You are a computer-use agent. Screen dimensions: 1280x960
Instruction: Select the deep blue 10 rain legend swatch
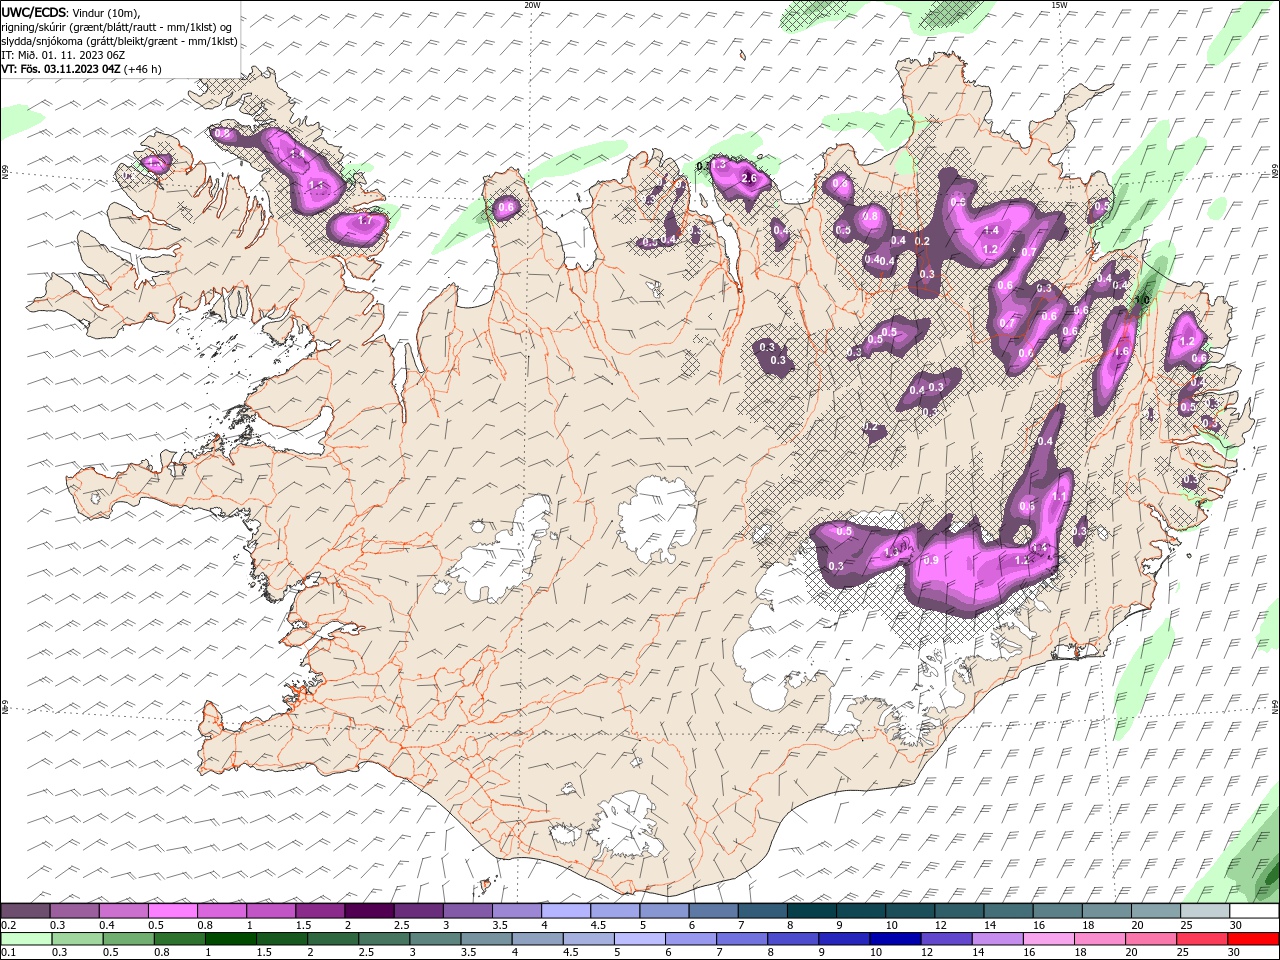click(x=894, y=939)
